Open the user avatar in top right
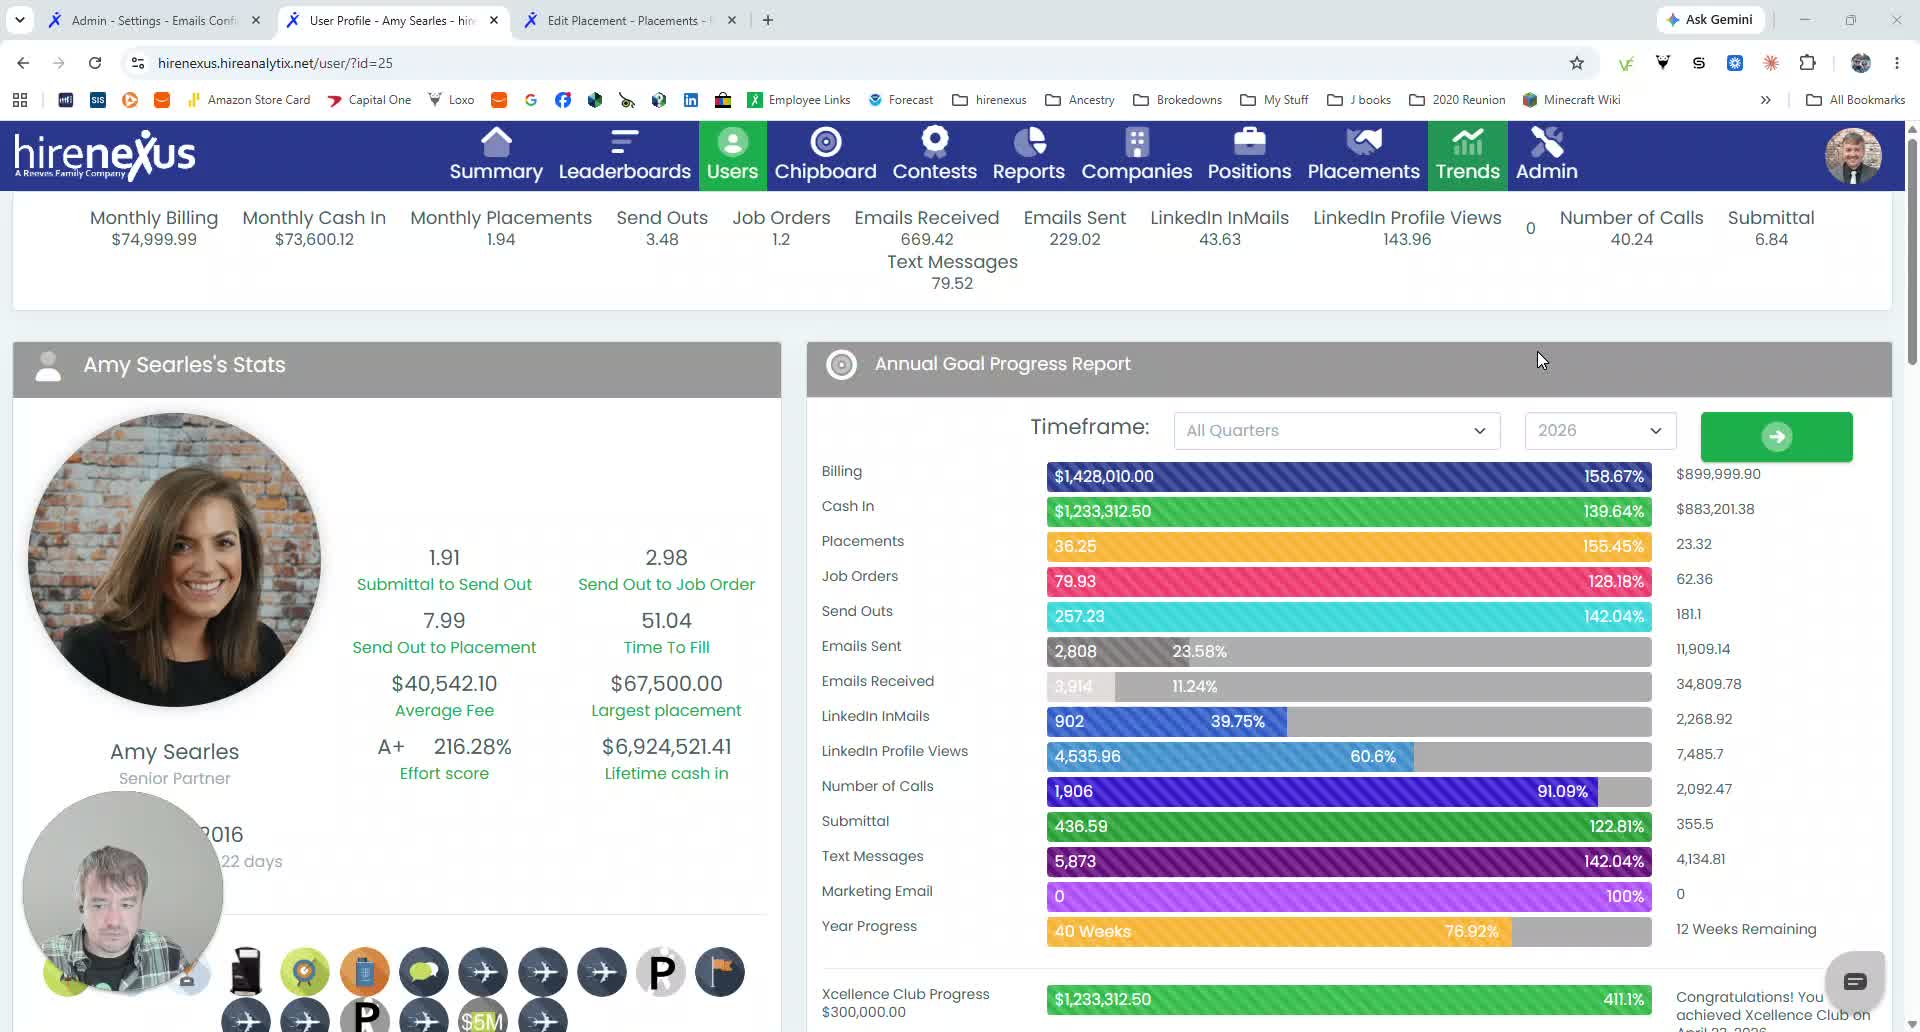Viewport: 1920px width, 1032px height. (x=1853, y=156)
